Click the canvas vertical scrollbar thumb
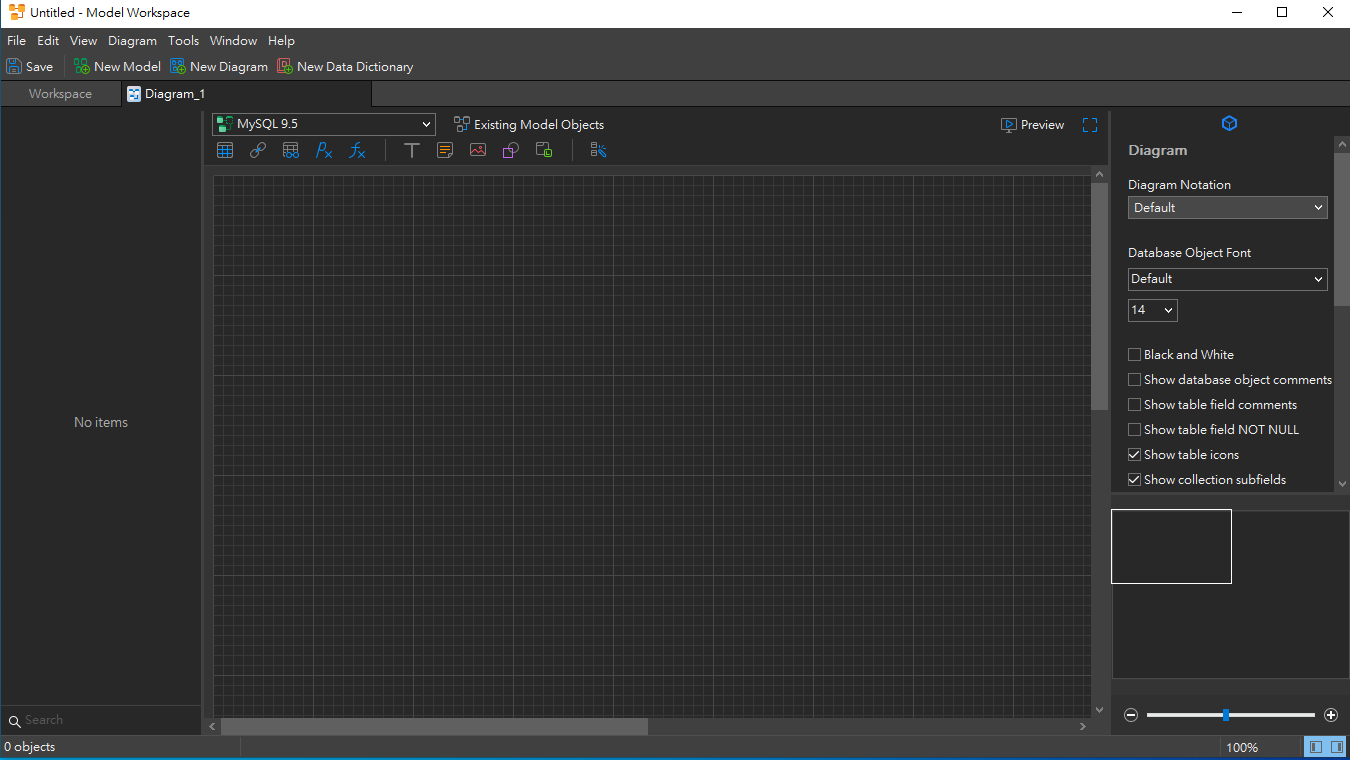The image size is (1350, 760). coord(1100,297)
